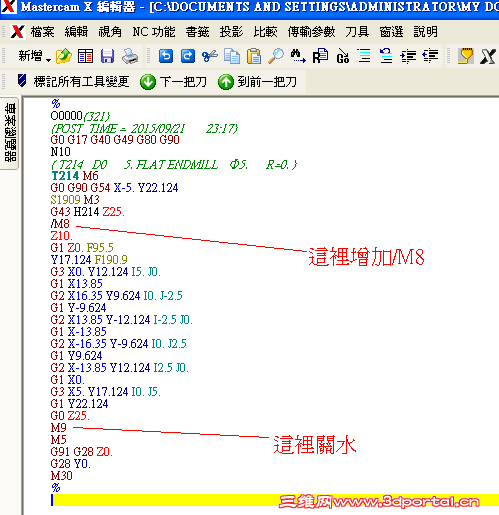Click the line 'T214 M6'
The height and width of the screenshot is (515, 499).
[75, 176]
